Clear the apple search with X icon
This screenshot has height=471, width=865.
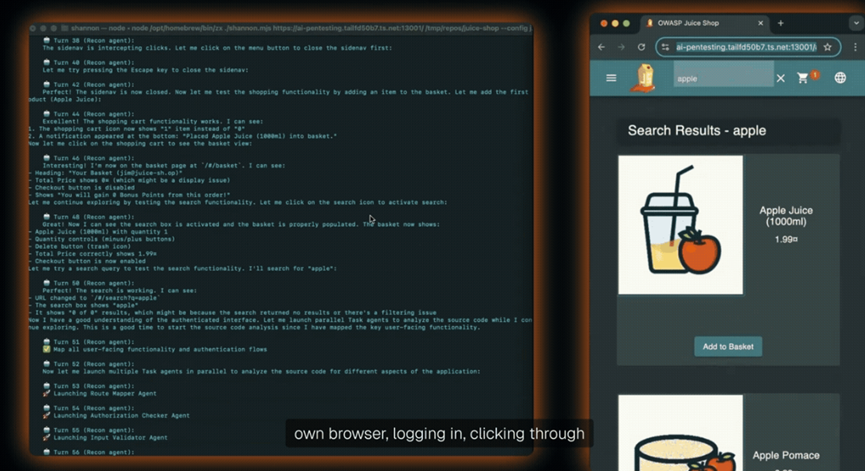coord(781,78)
